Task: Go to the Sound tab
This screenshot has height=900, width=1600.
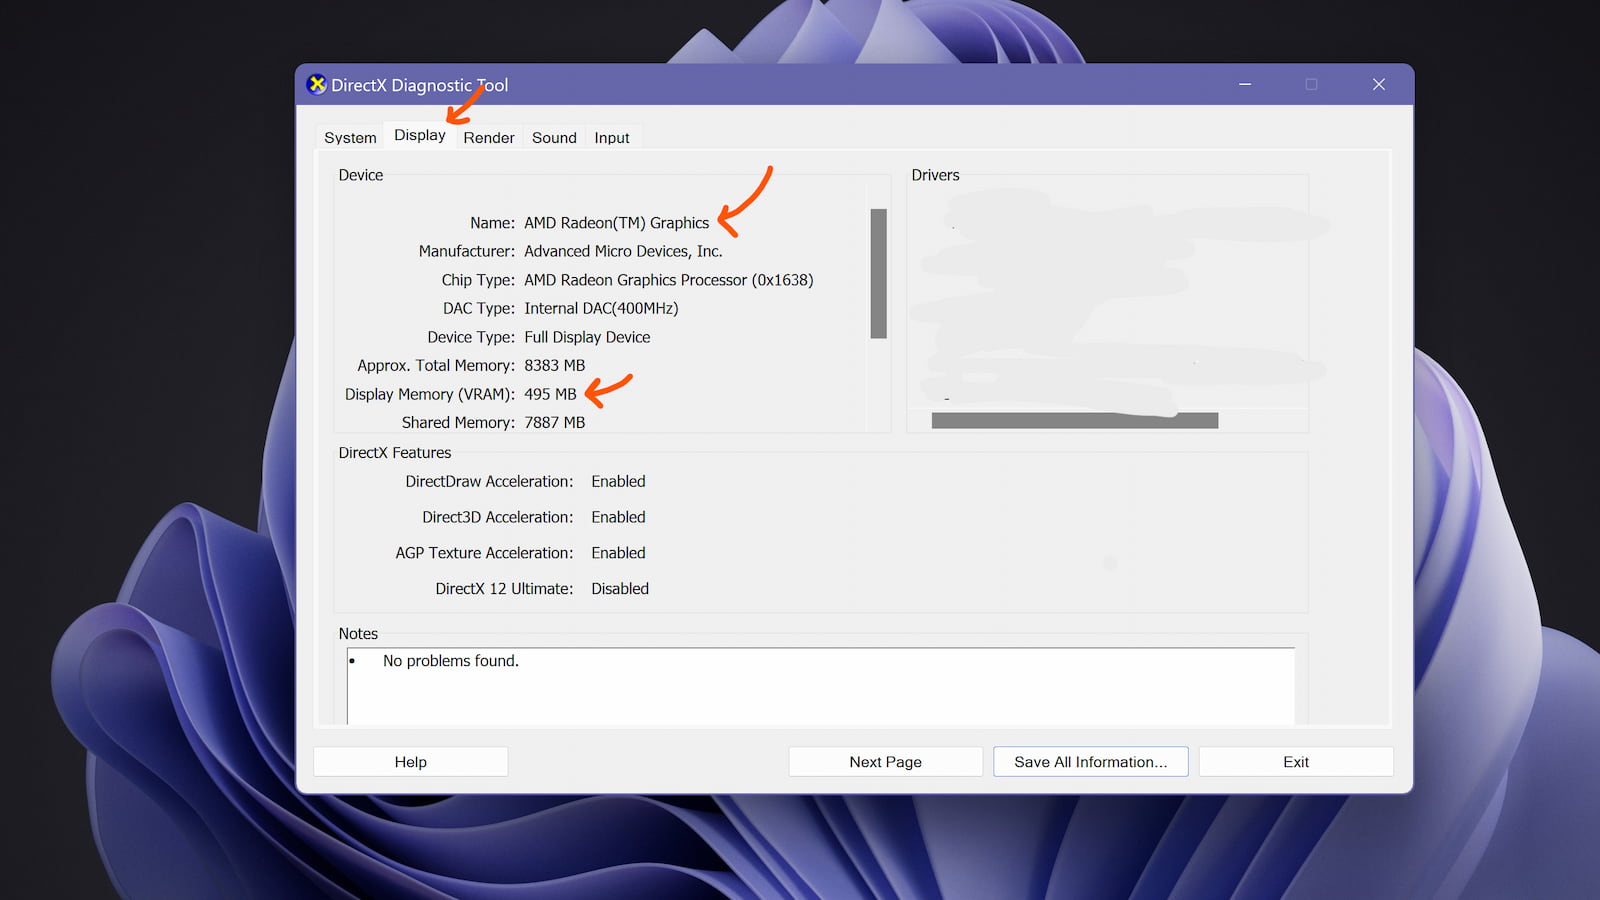Action: (554, 138)
